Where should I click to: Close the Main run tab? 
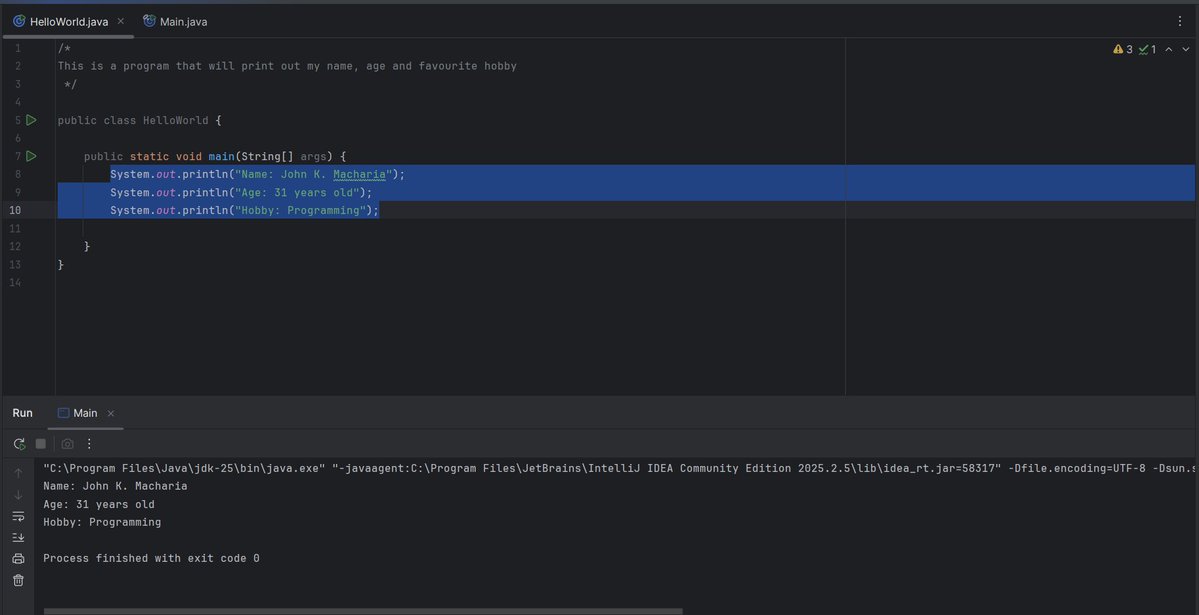pyautogui.click(x=110, y=412)
